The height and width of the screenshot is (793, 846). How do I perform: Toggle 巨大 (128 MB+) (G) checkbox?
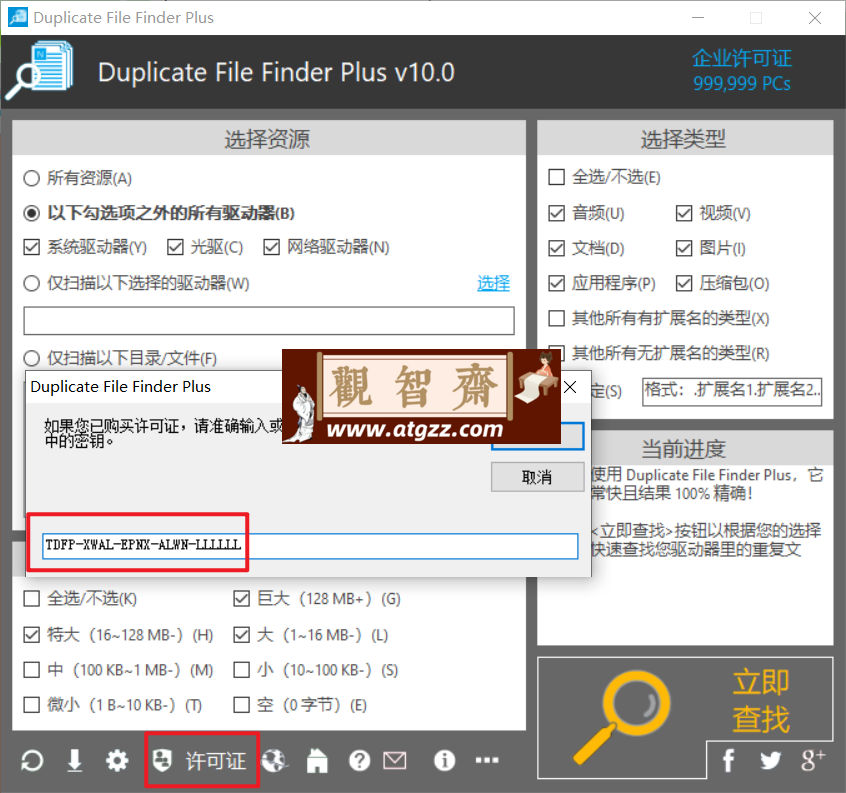(x=242, y=598)
